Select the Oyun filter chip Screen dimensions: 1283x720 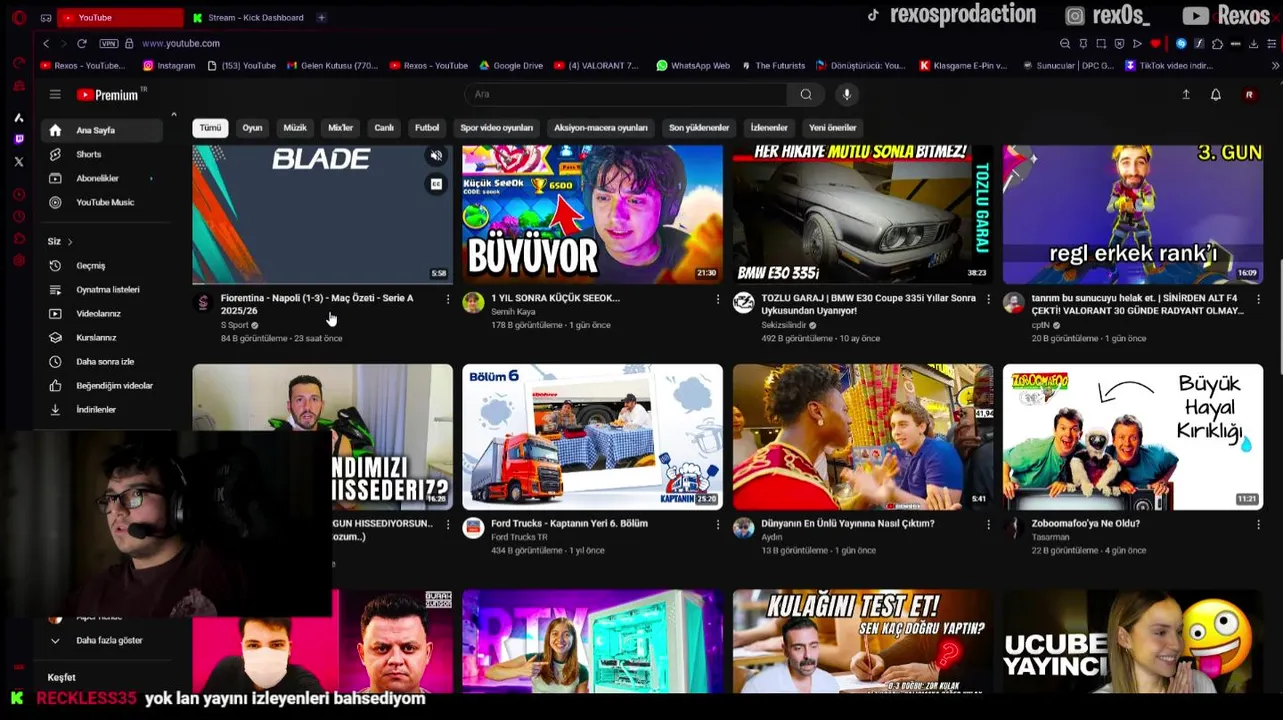(252, 128)
